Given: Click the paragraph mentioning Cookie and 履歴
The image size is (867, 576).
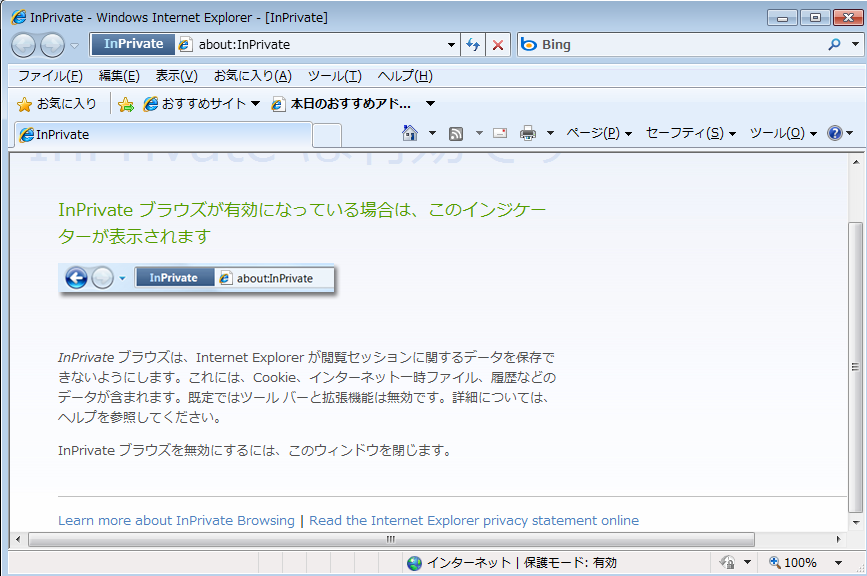Looking at the screenshot, I should [x=307, y=387].
